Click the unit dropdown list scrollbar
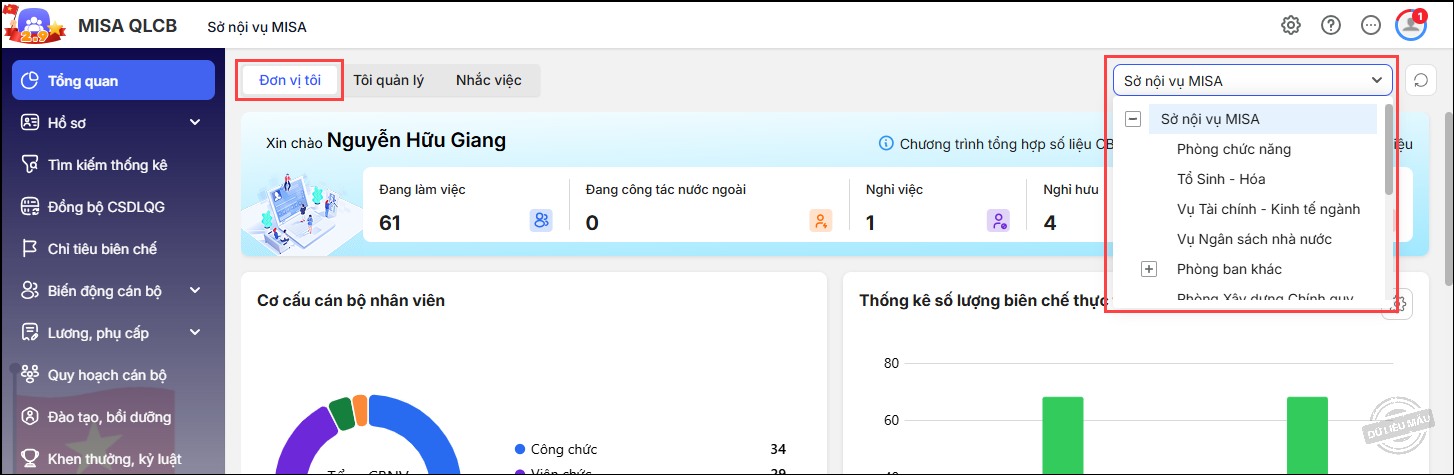 point(1389,150)
